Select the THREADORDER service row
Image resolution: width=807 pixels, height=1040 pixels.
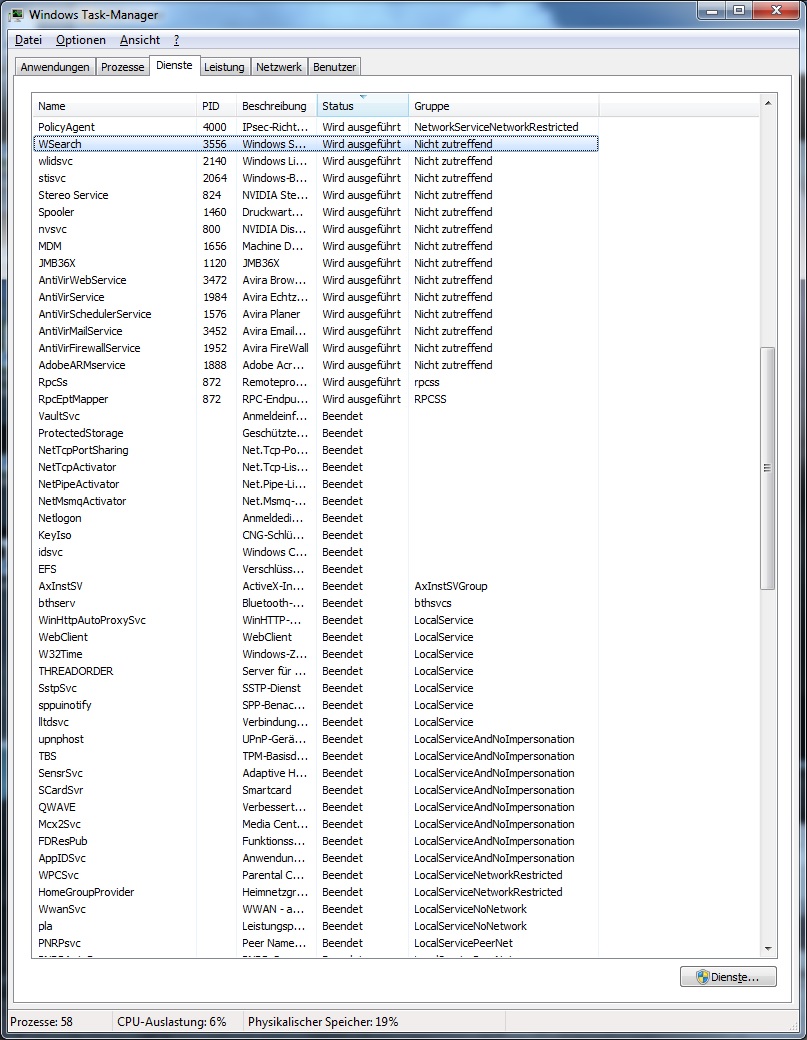coord(316,672)
